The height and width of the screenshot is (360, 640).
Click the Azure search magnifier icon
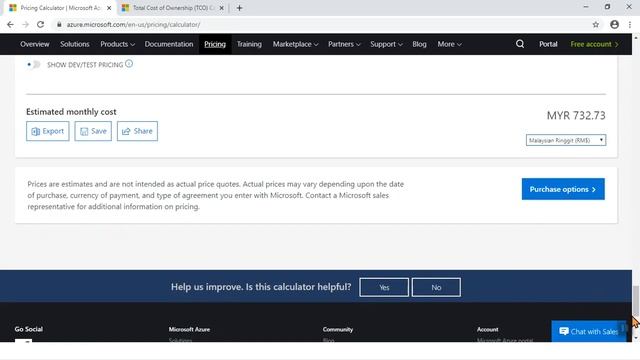click(520, 44)
